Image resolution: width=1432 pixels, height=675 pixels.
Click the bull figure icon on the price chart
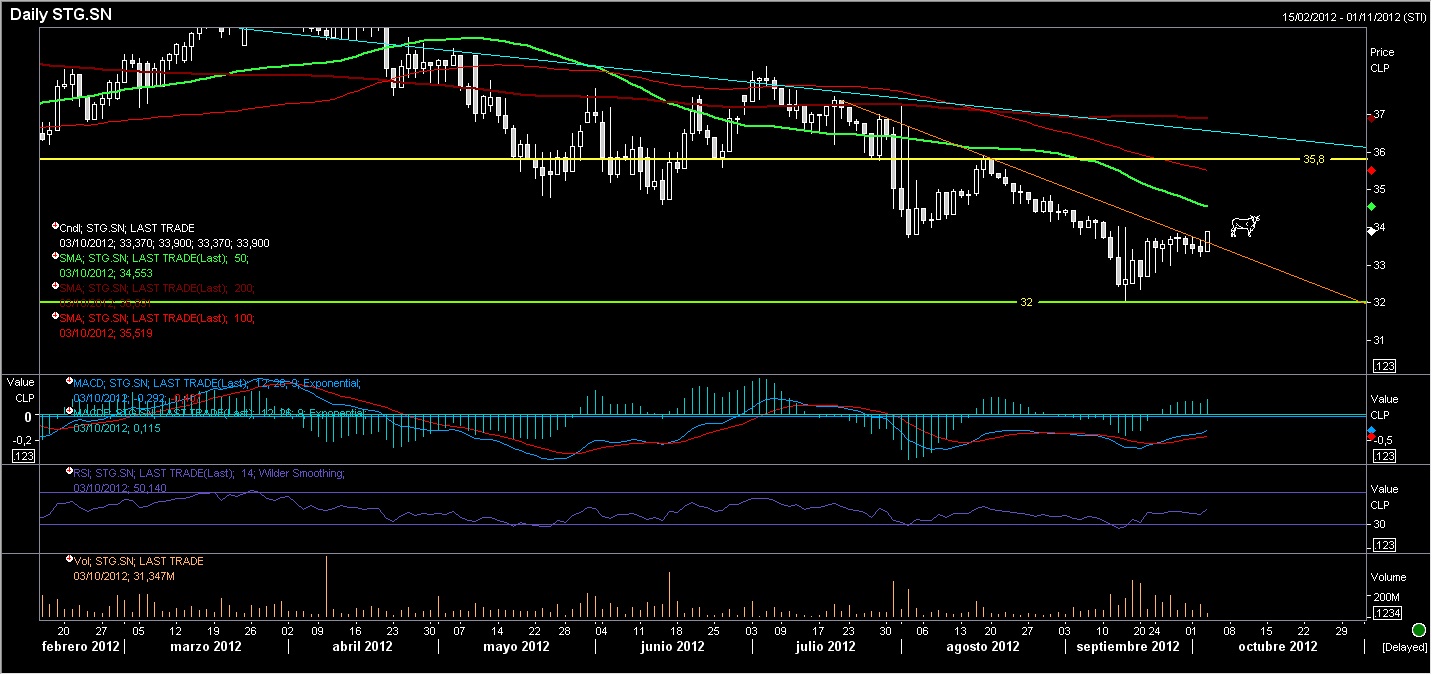pyautogui.click(x=1245, y=226)
